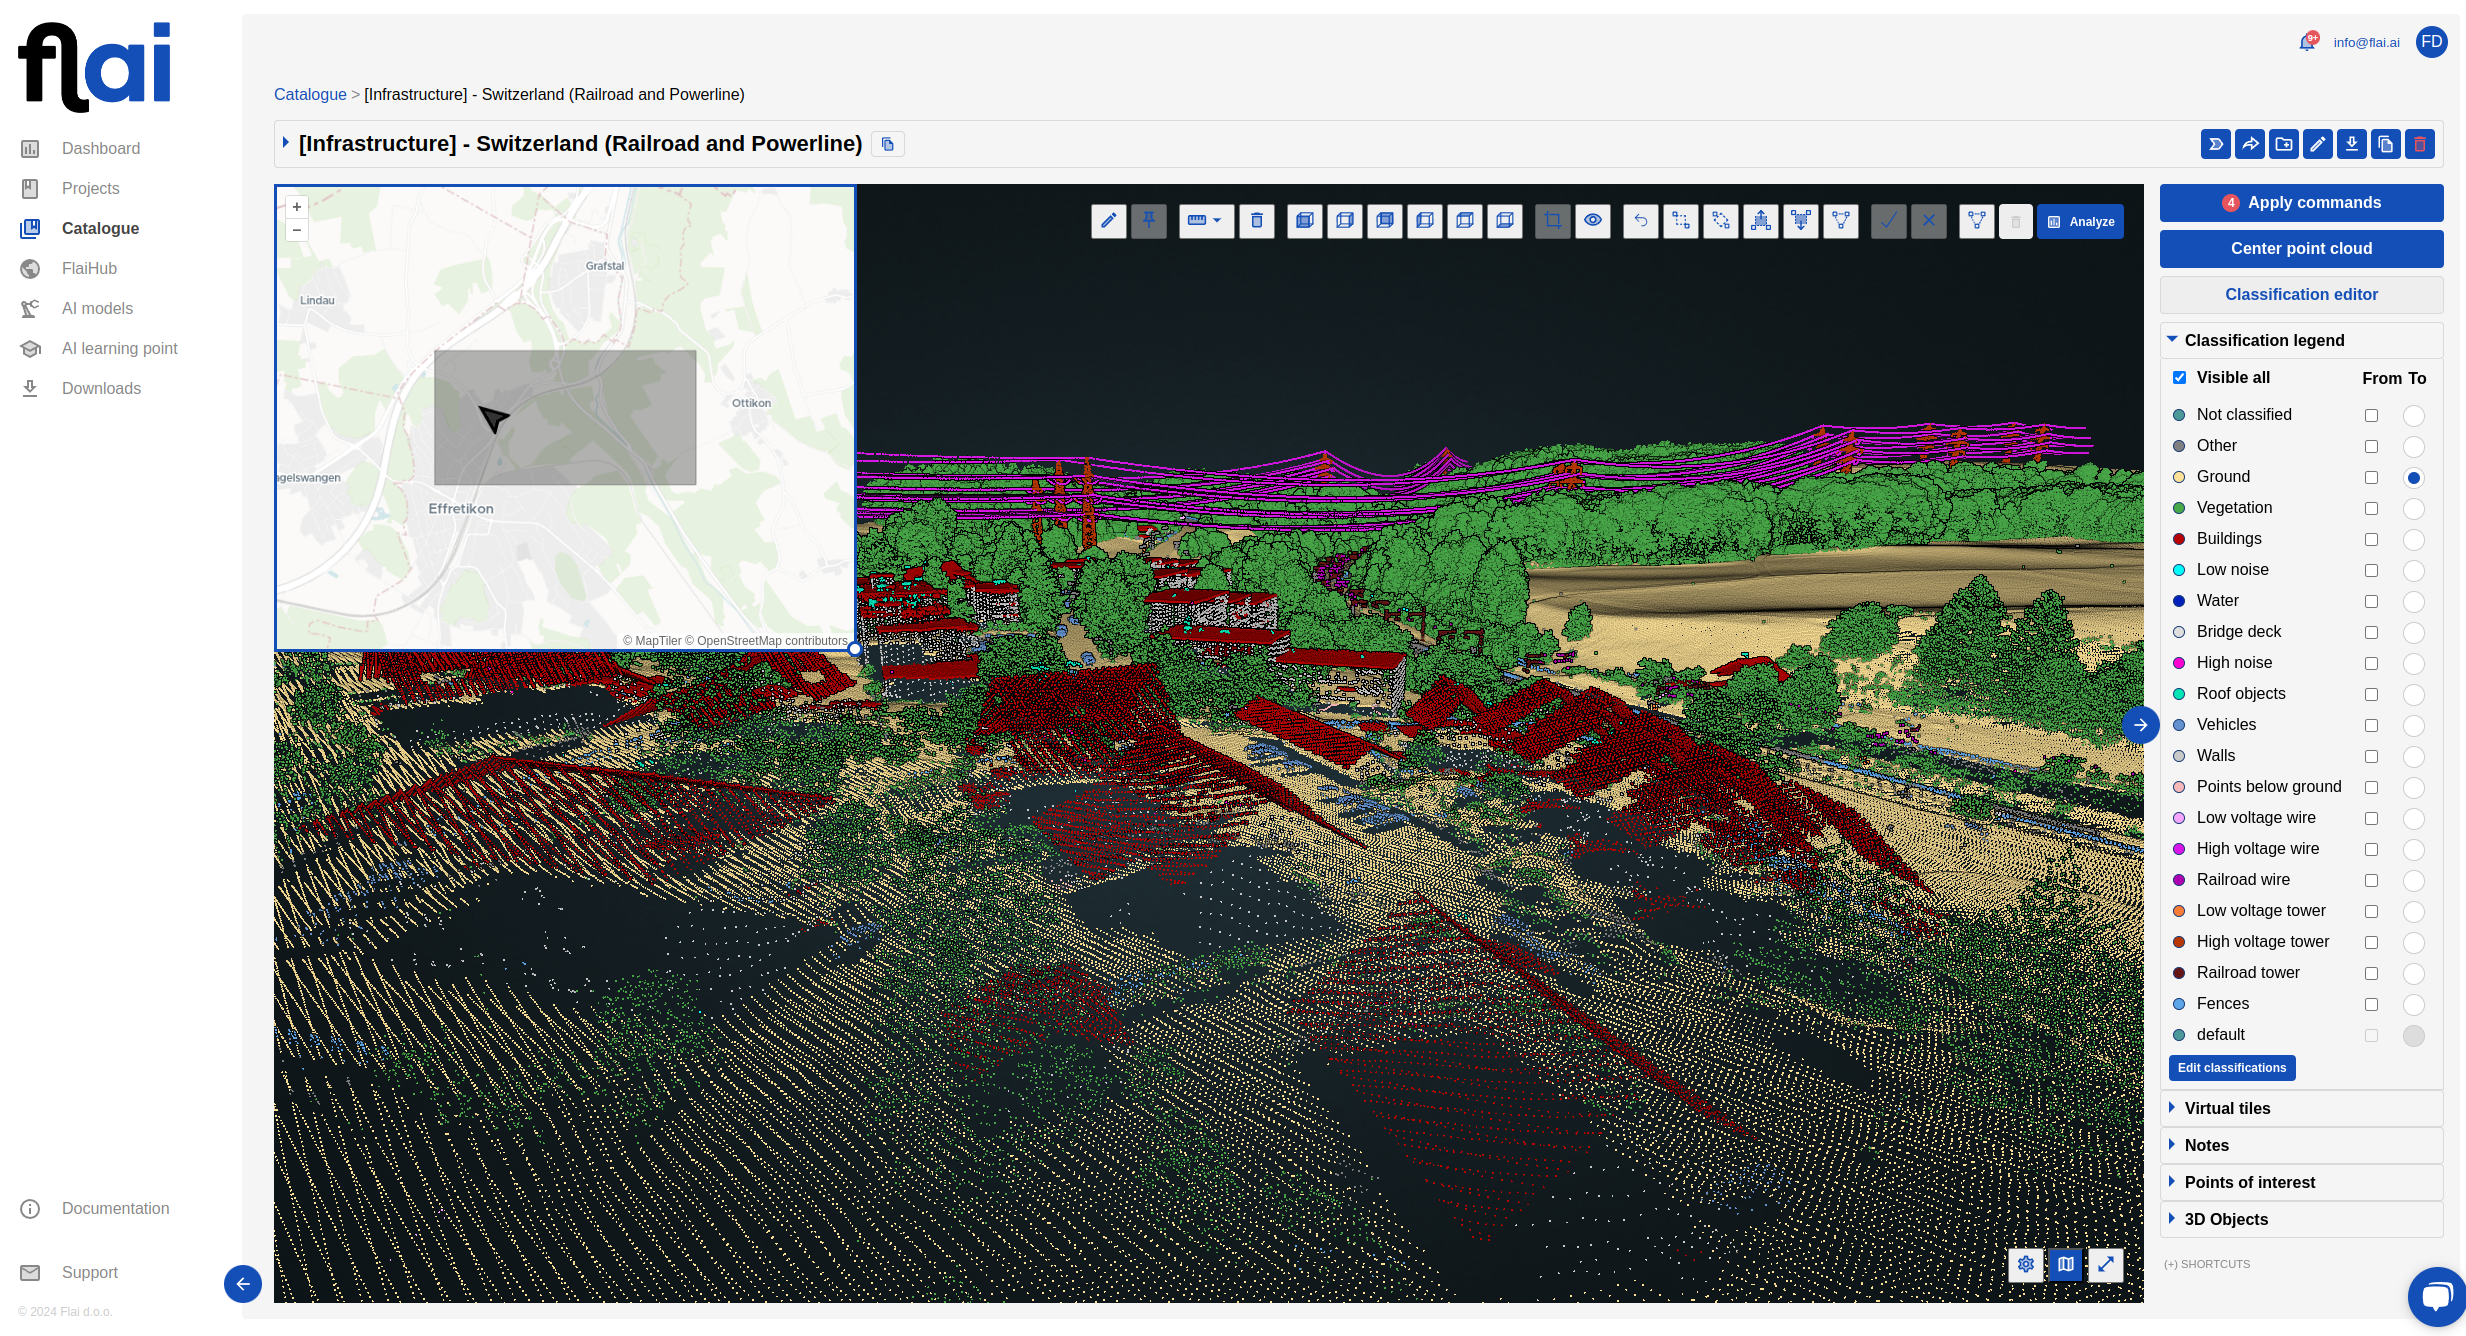
Task: Uncheck the Visible all checkbox
Action: (2179, 378)
